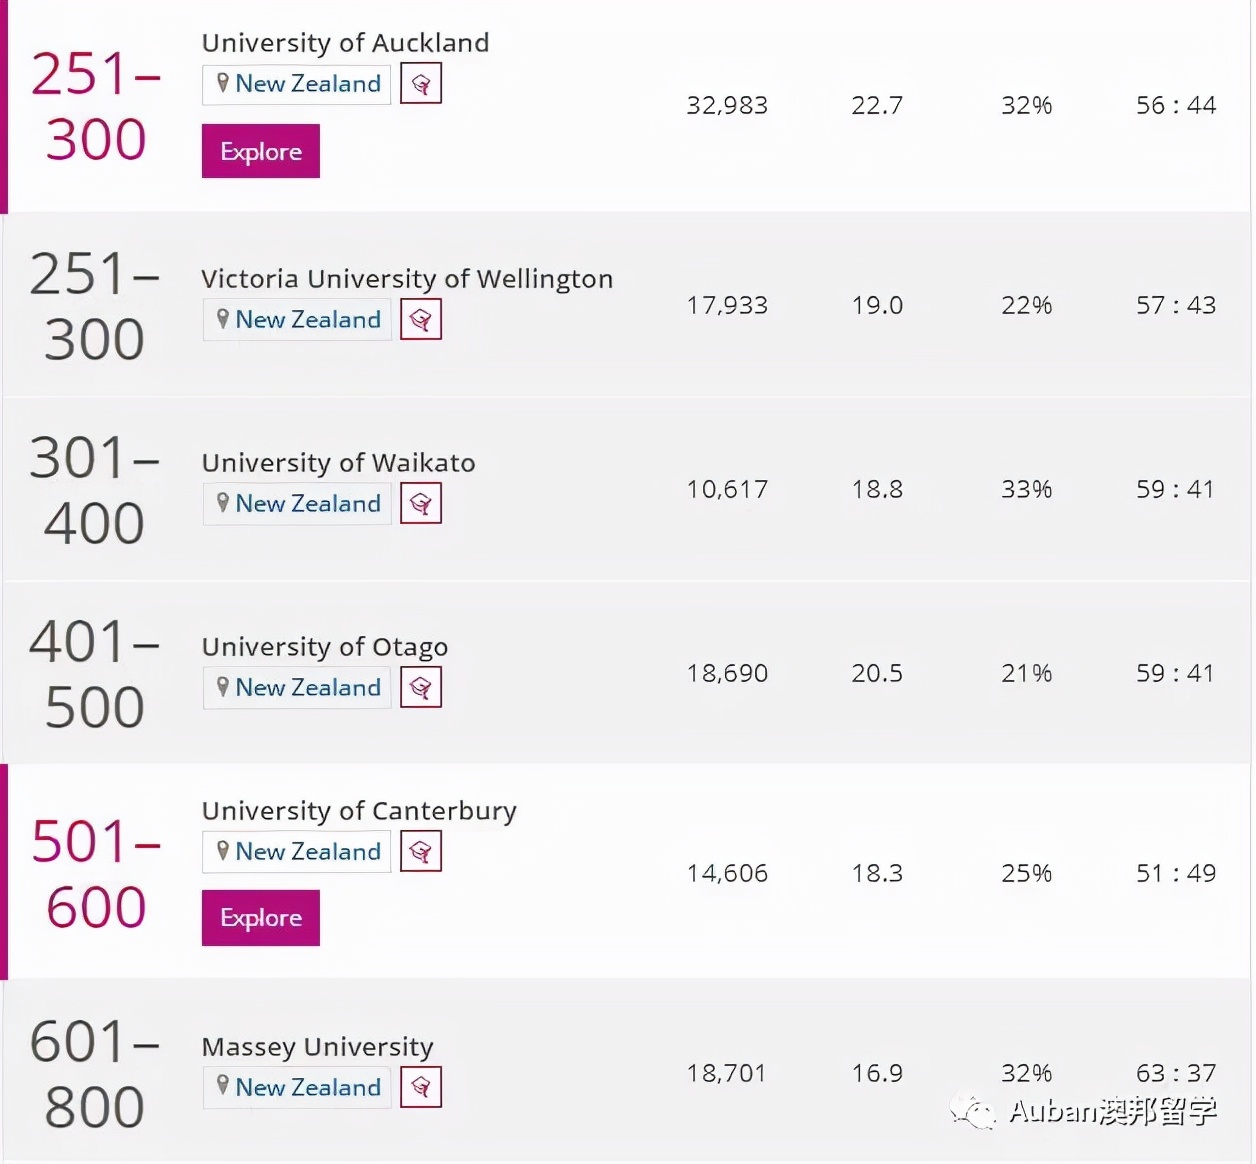Open the University of Otago link
1256x1164 pixels.
(x=325, y=647)
